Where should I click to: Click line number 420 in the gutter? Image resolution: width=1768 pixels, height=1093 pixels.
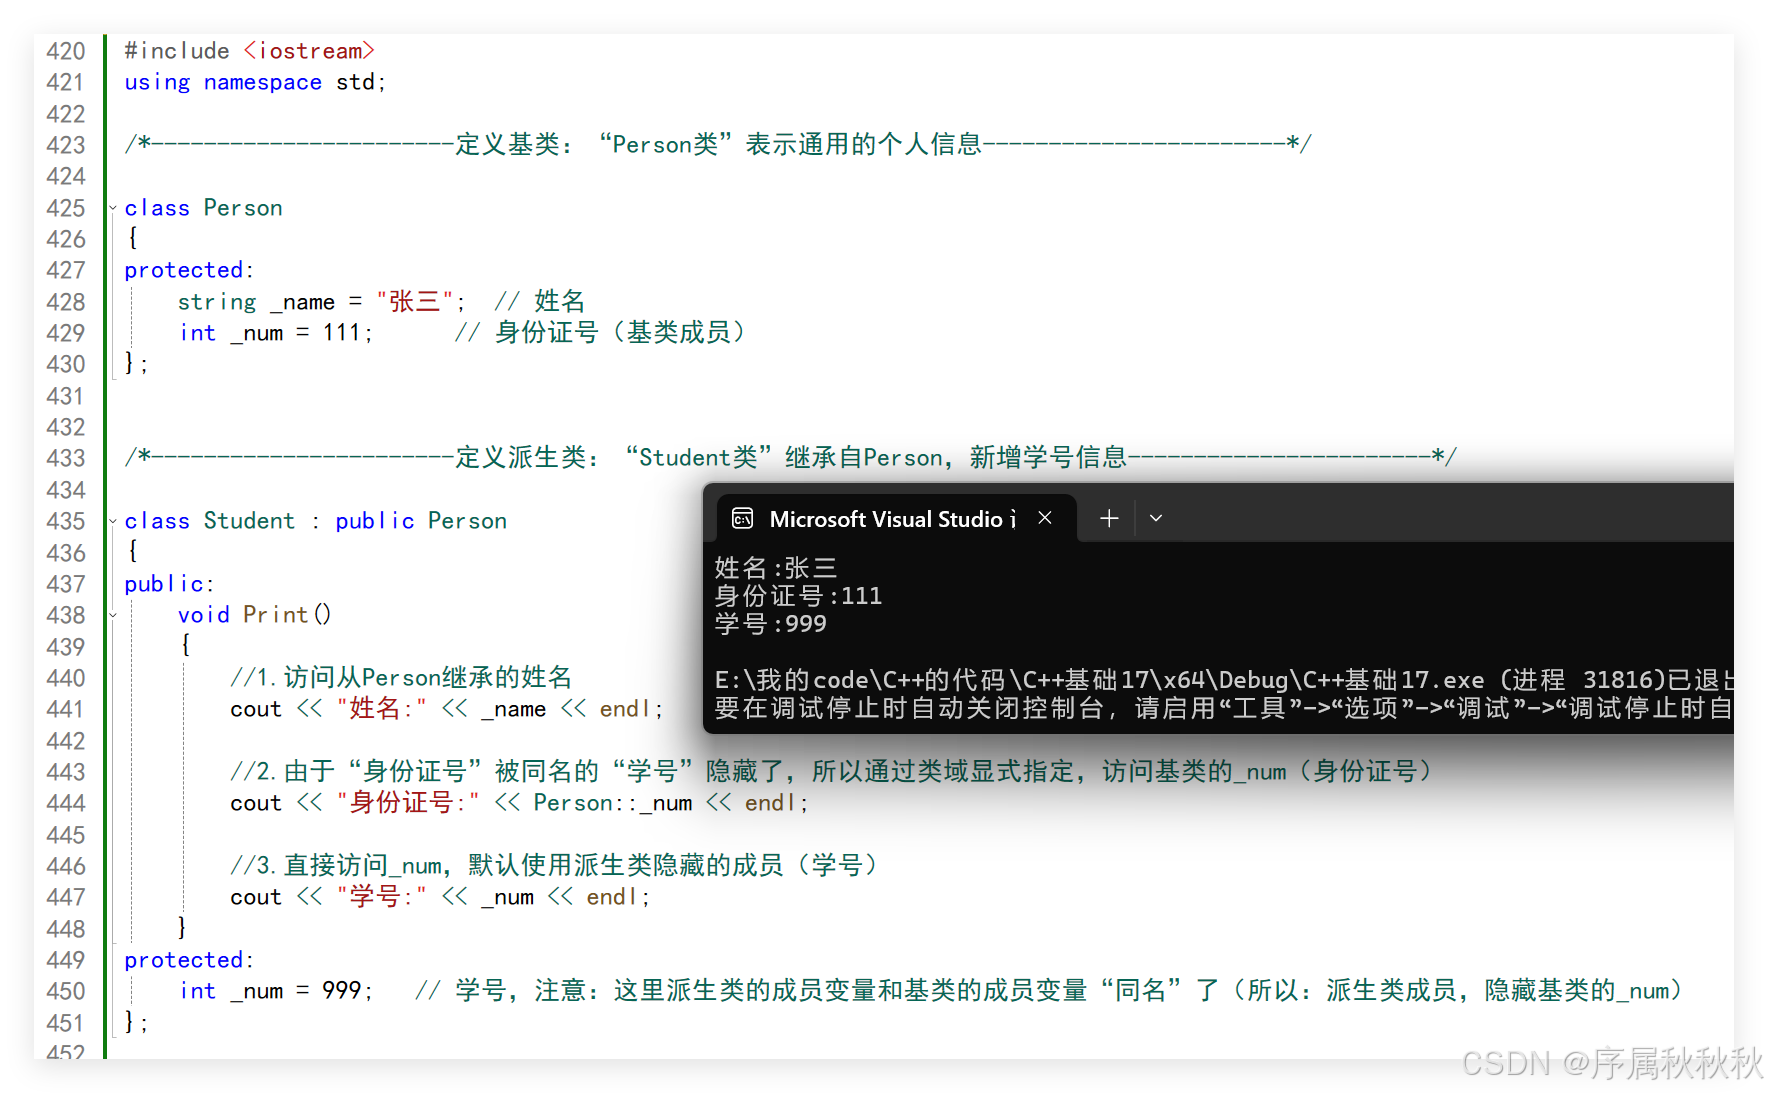pos(66,51)
